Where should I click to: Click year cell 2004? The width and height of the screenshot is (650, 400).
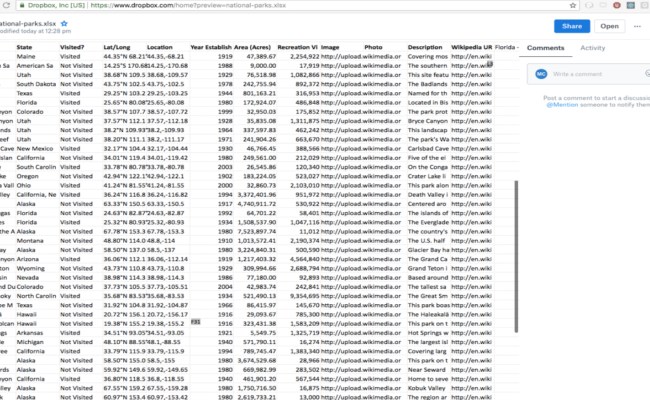click(225, 287)
